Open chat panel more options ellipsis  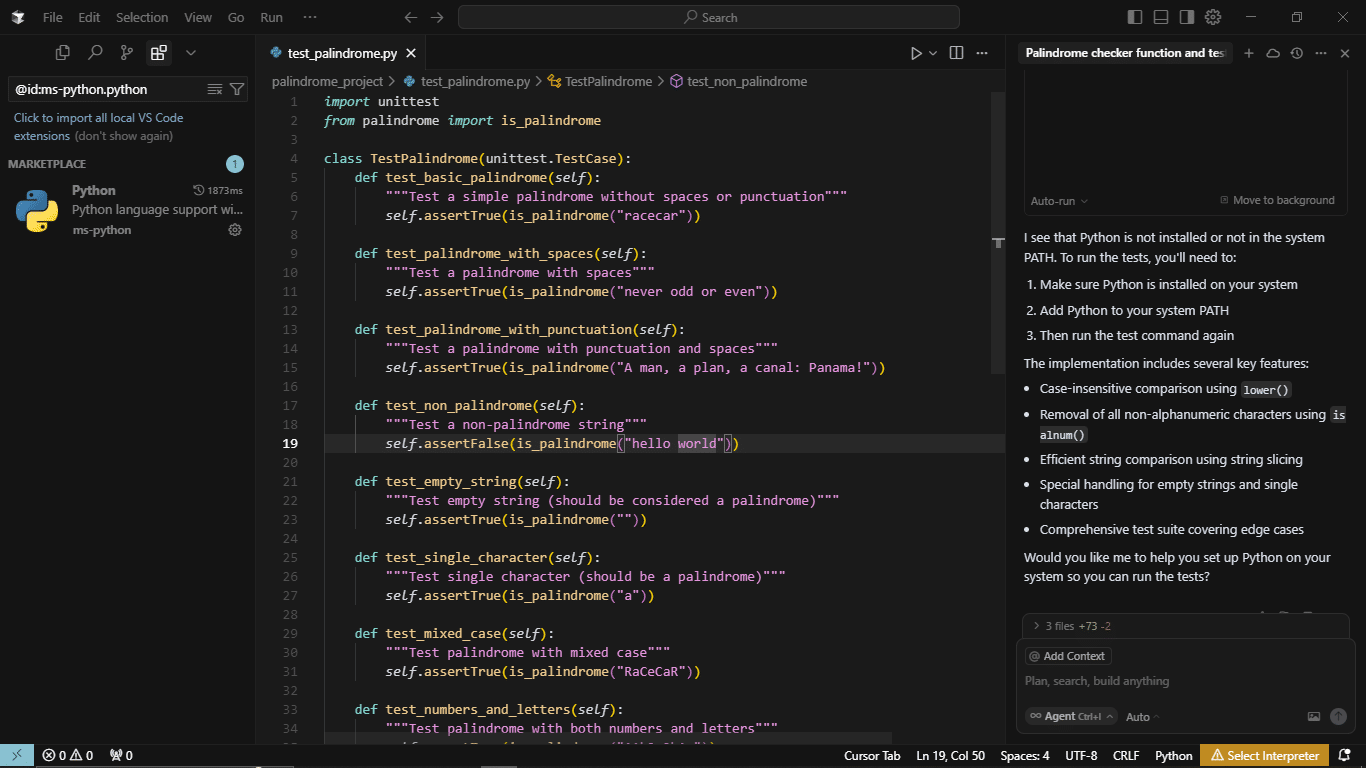(1321, 53)
